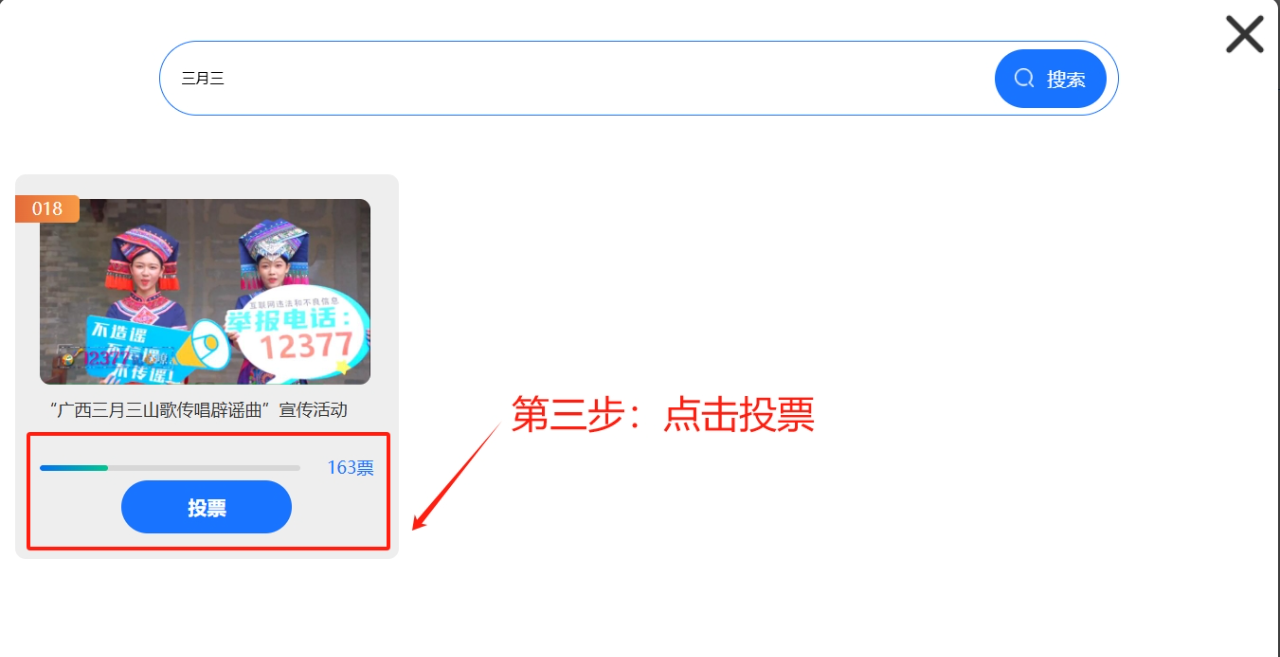Click the gray card background beside the 投票 button
This screenshot has width=1280, height=657.
pos(340,508)
